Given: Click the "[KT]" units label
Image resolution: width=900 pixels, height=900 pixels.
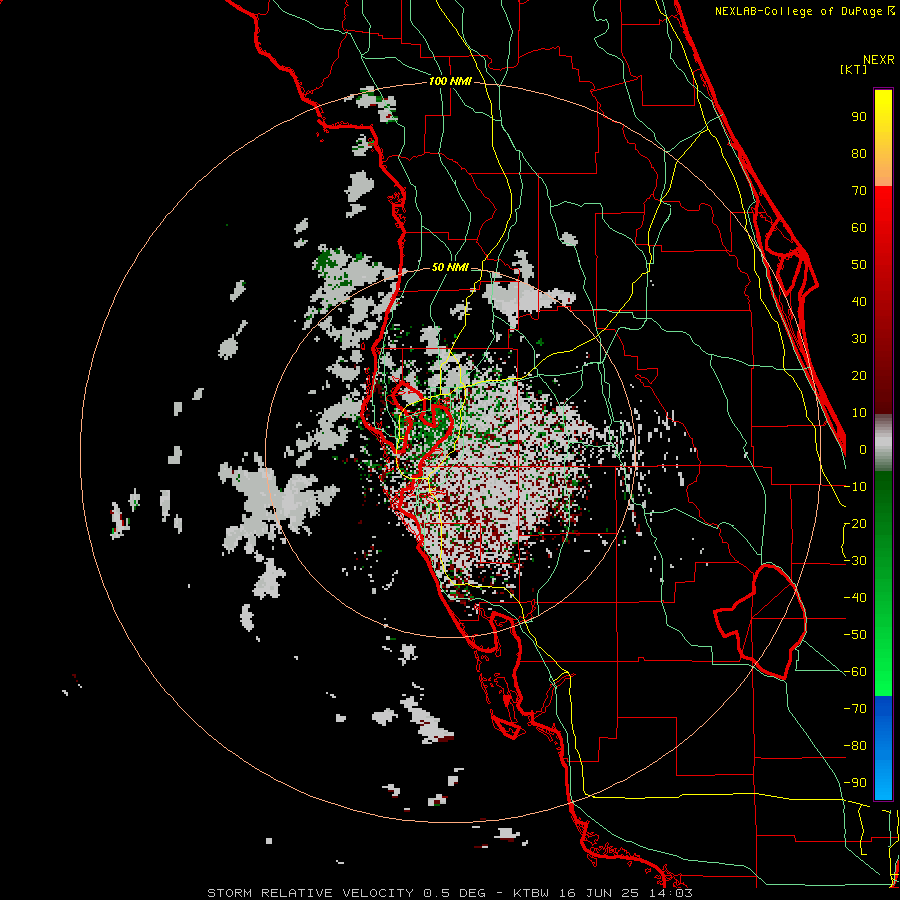Looking at the screenshot, I should click(854, 69).
